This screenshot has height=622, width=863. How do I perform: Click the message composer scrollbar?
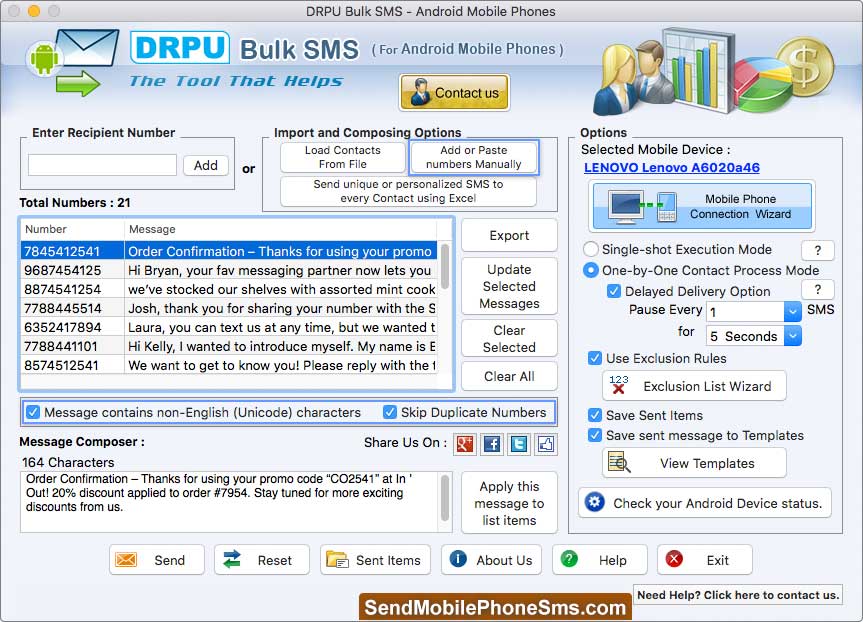(445, 498)
